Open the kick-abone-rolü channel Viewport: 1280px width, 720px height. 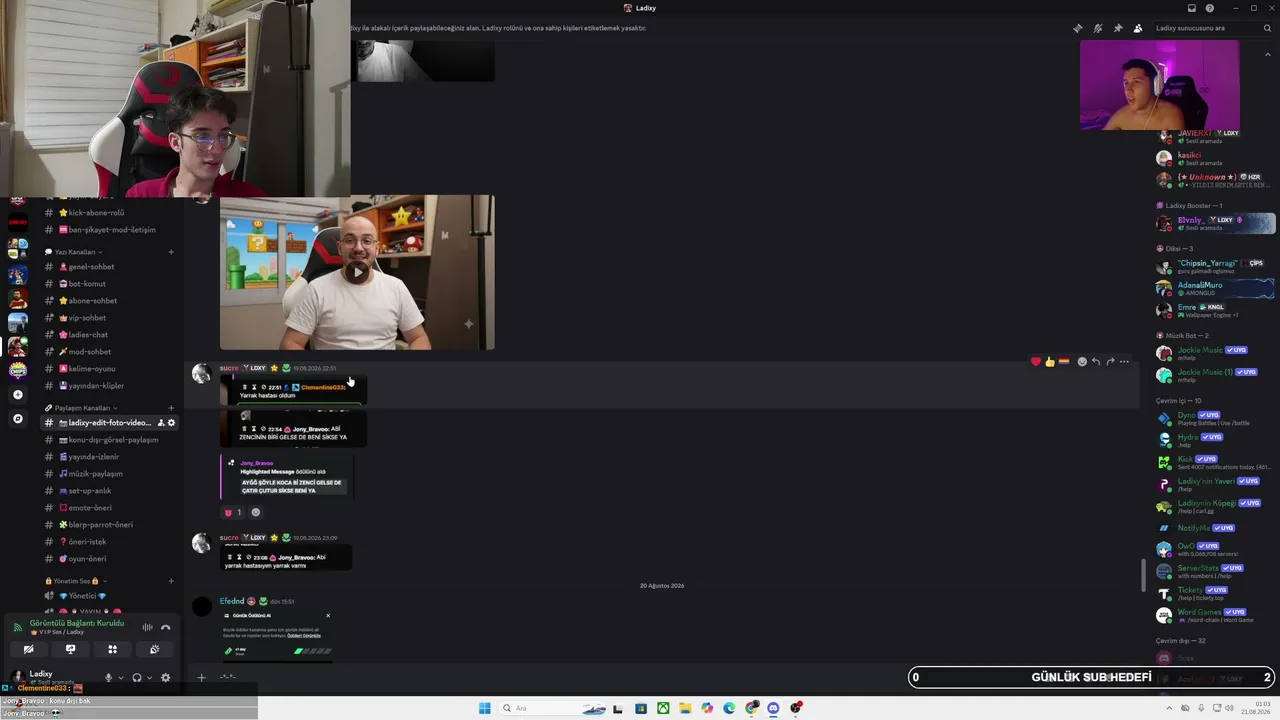(108, 213)
